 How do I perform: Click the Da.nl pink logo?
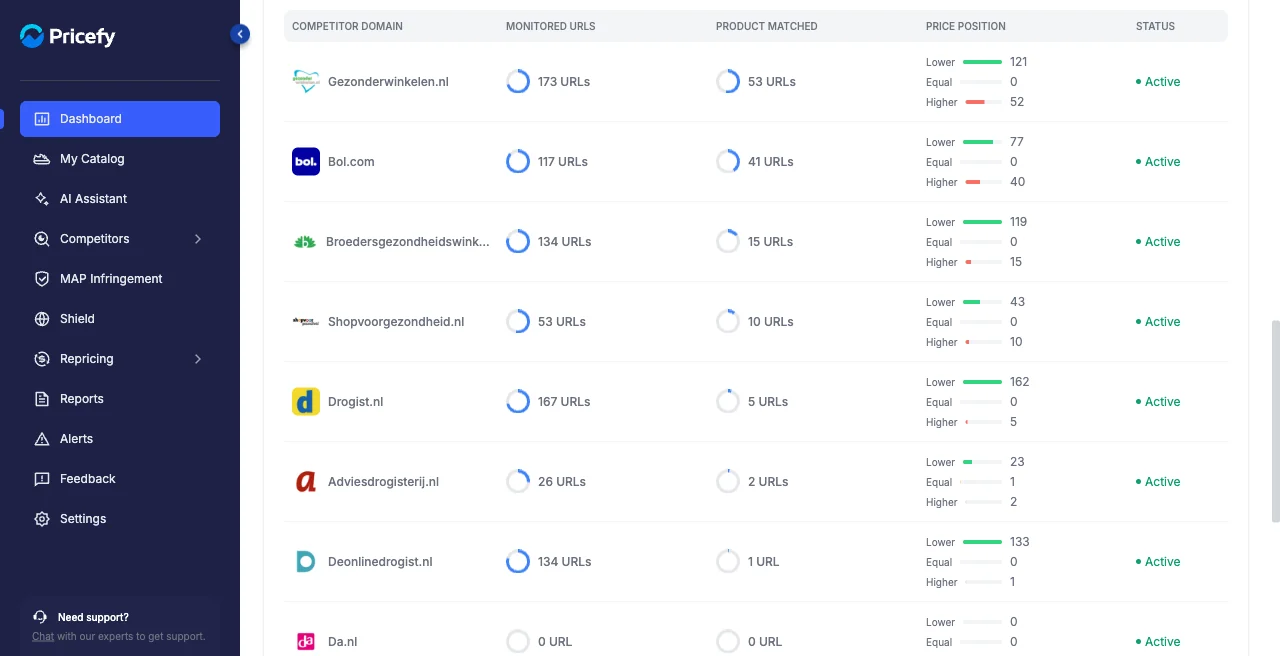pyautogui.click(x=306, y=642)
